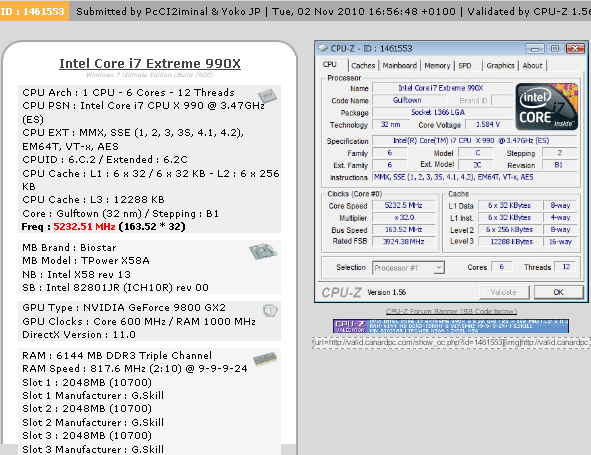Image resolution: width=591 pixels, height=455 pixels.
Task: Click the ID : 1461553 orange badge
Action: click(34, 11)
